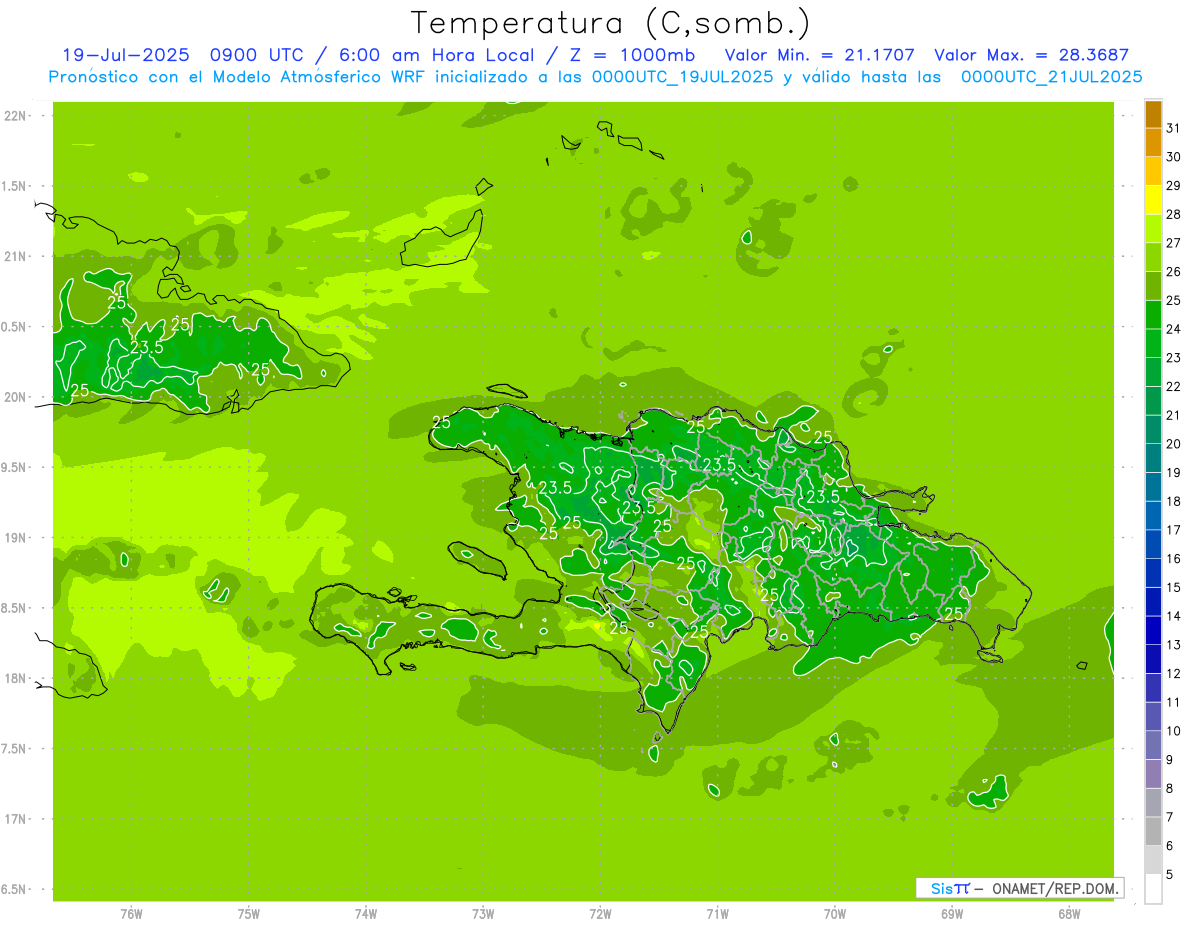
Task: Pick the orange swatch between 30 and 31
Action: point(1153,142)
